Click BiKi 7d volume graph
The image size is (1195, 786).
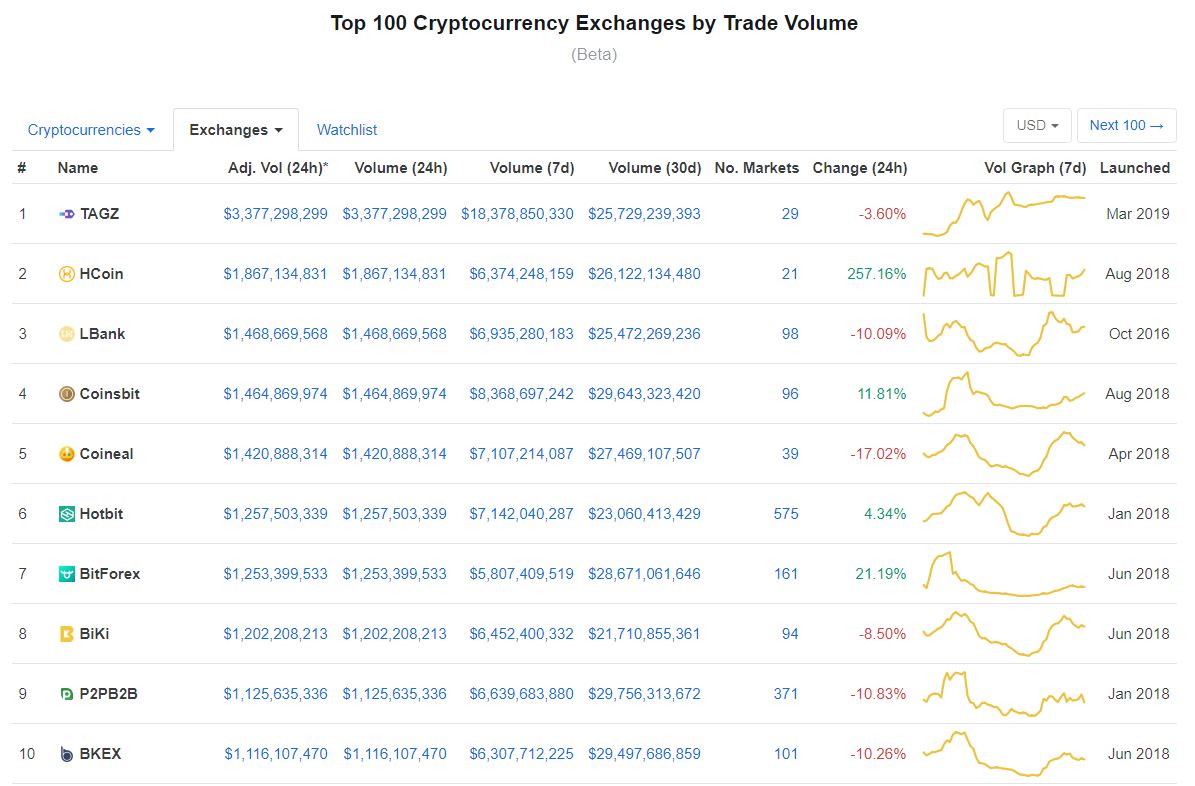[1004, 634]
